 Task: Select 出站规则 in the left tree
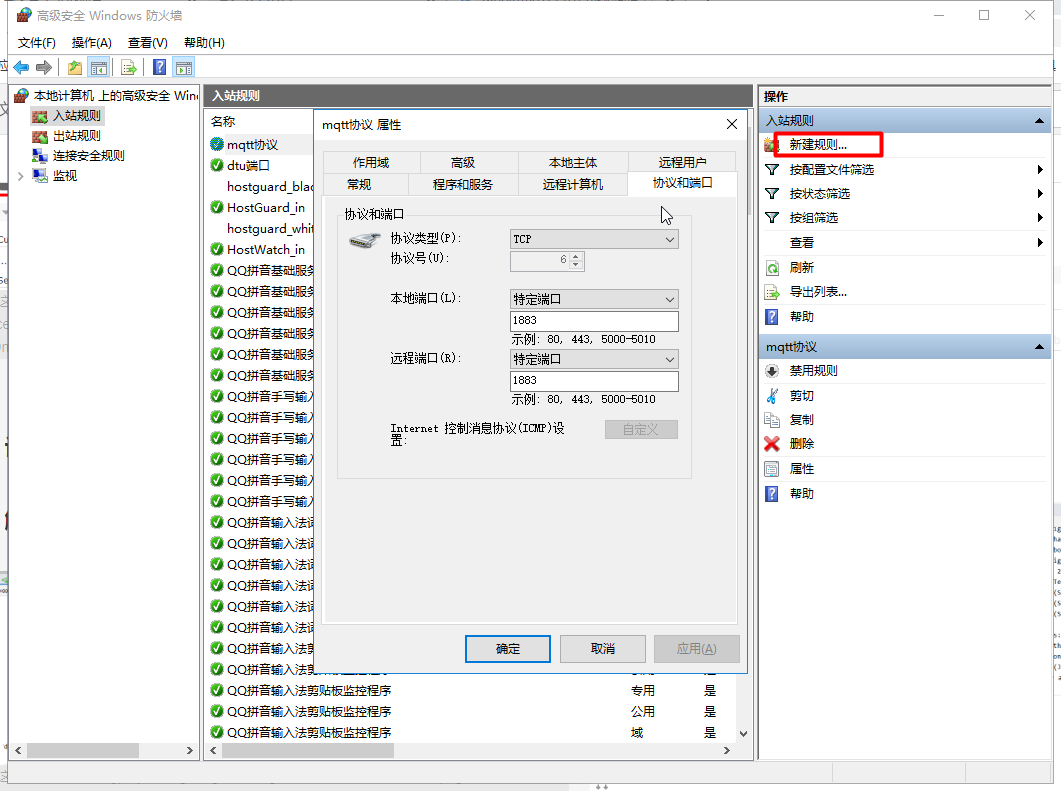76,136
